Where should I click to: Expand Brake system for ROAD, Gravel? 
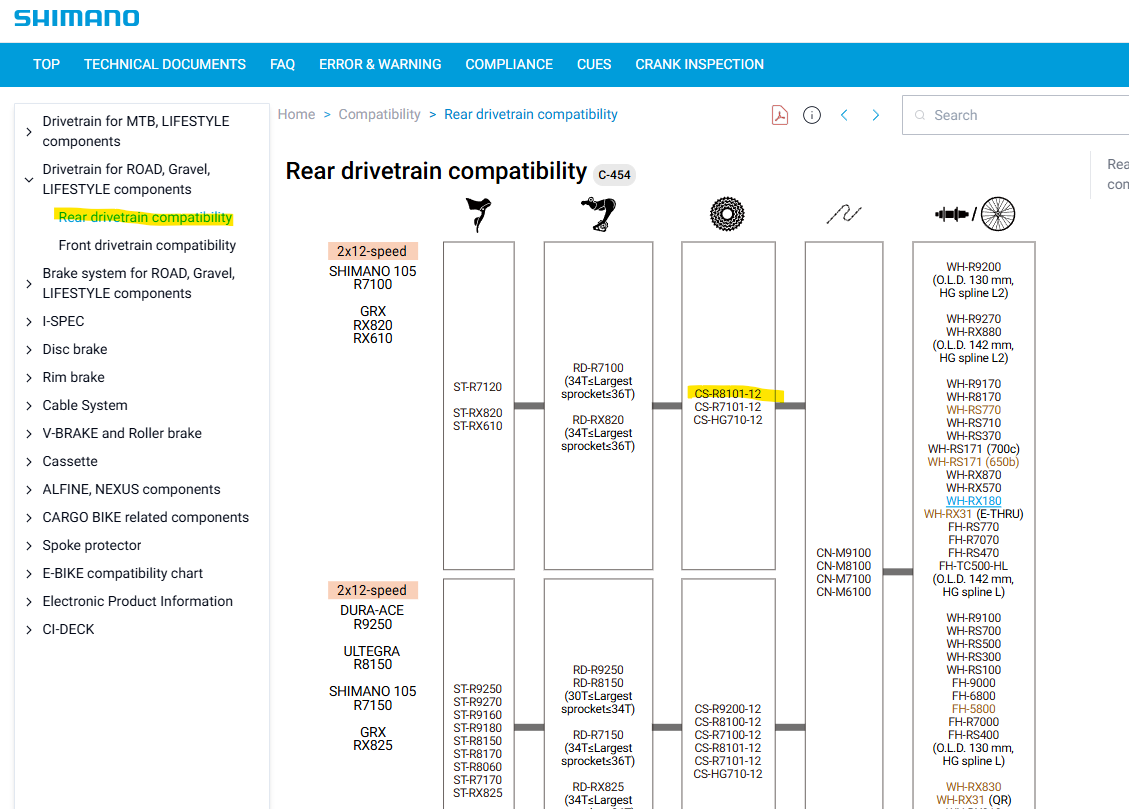[x=29, y=284]
